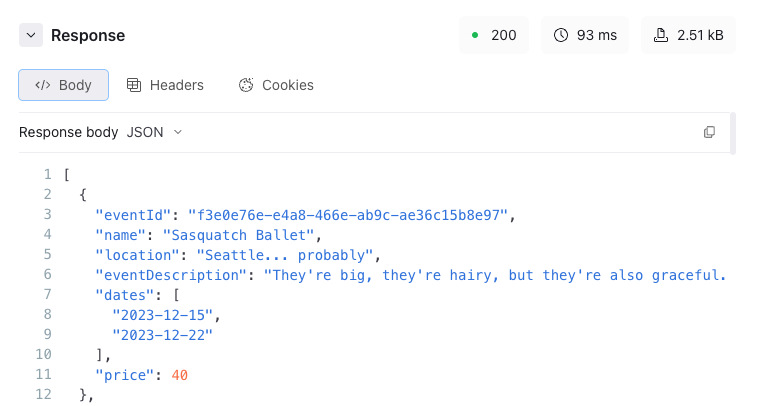This screenshot has width=757, height=406.
Task: Click the vertical scrollbar on the right
Action: (x=733, y=133)
